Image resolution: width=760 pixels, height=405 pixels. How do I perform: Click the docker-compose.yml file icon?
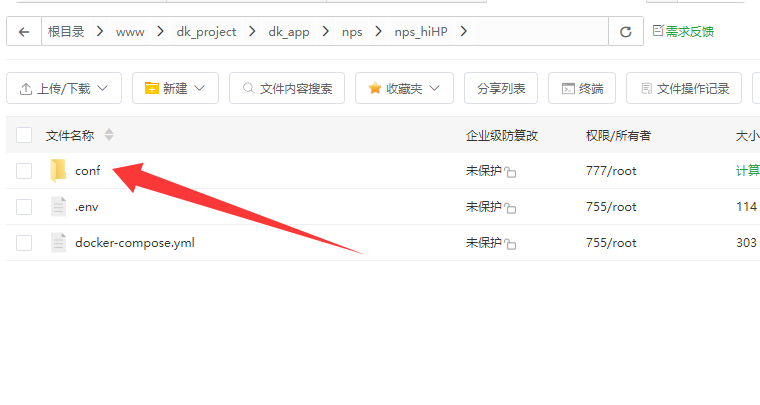(x=58, y=243)
